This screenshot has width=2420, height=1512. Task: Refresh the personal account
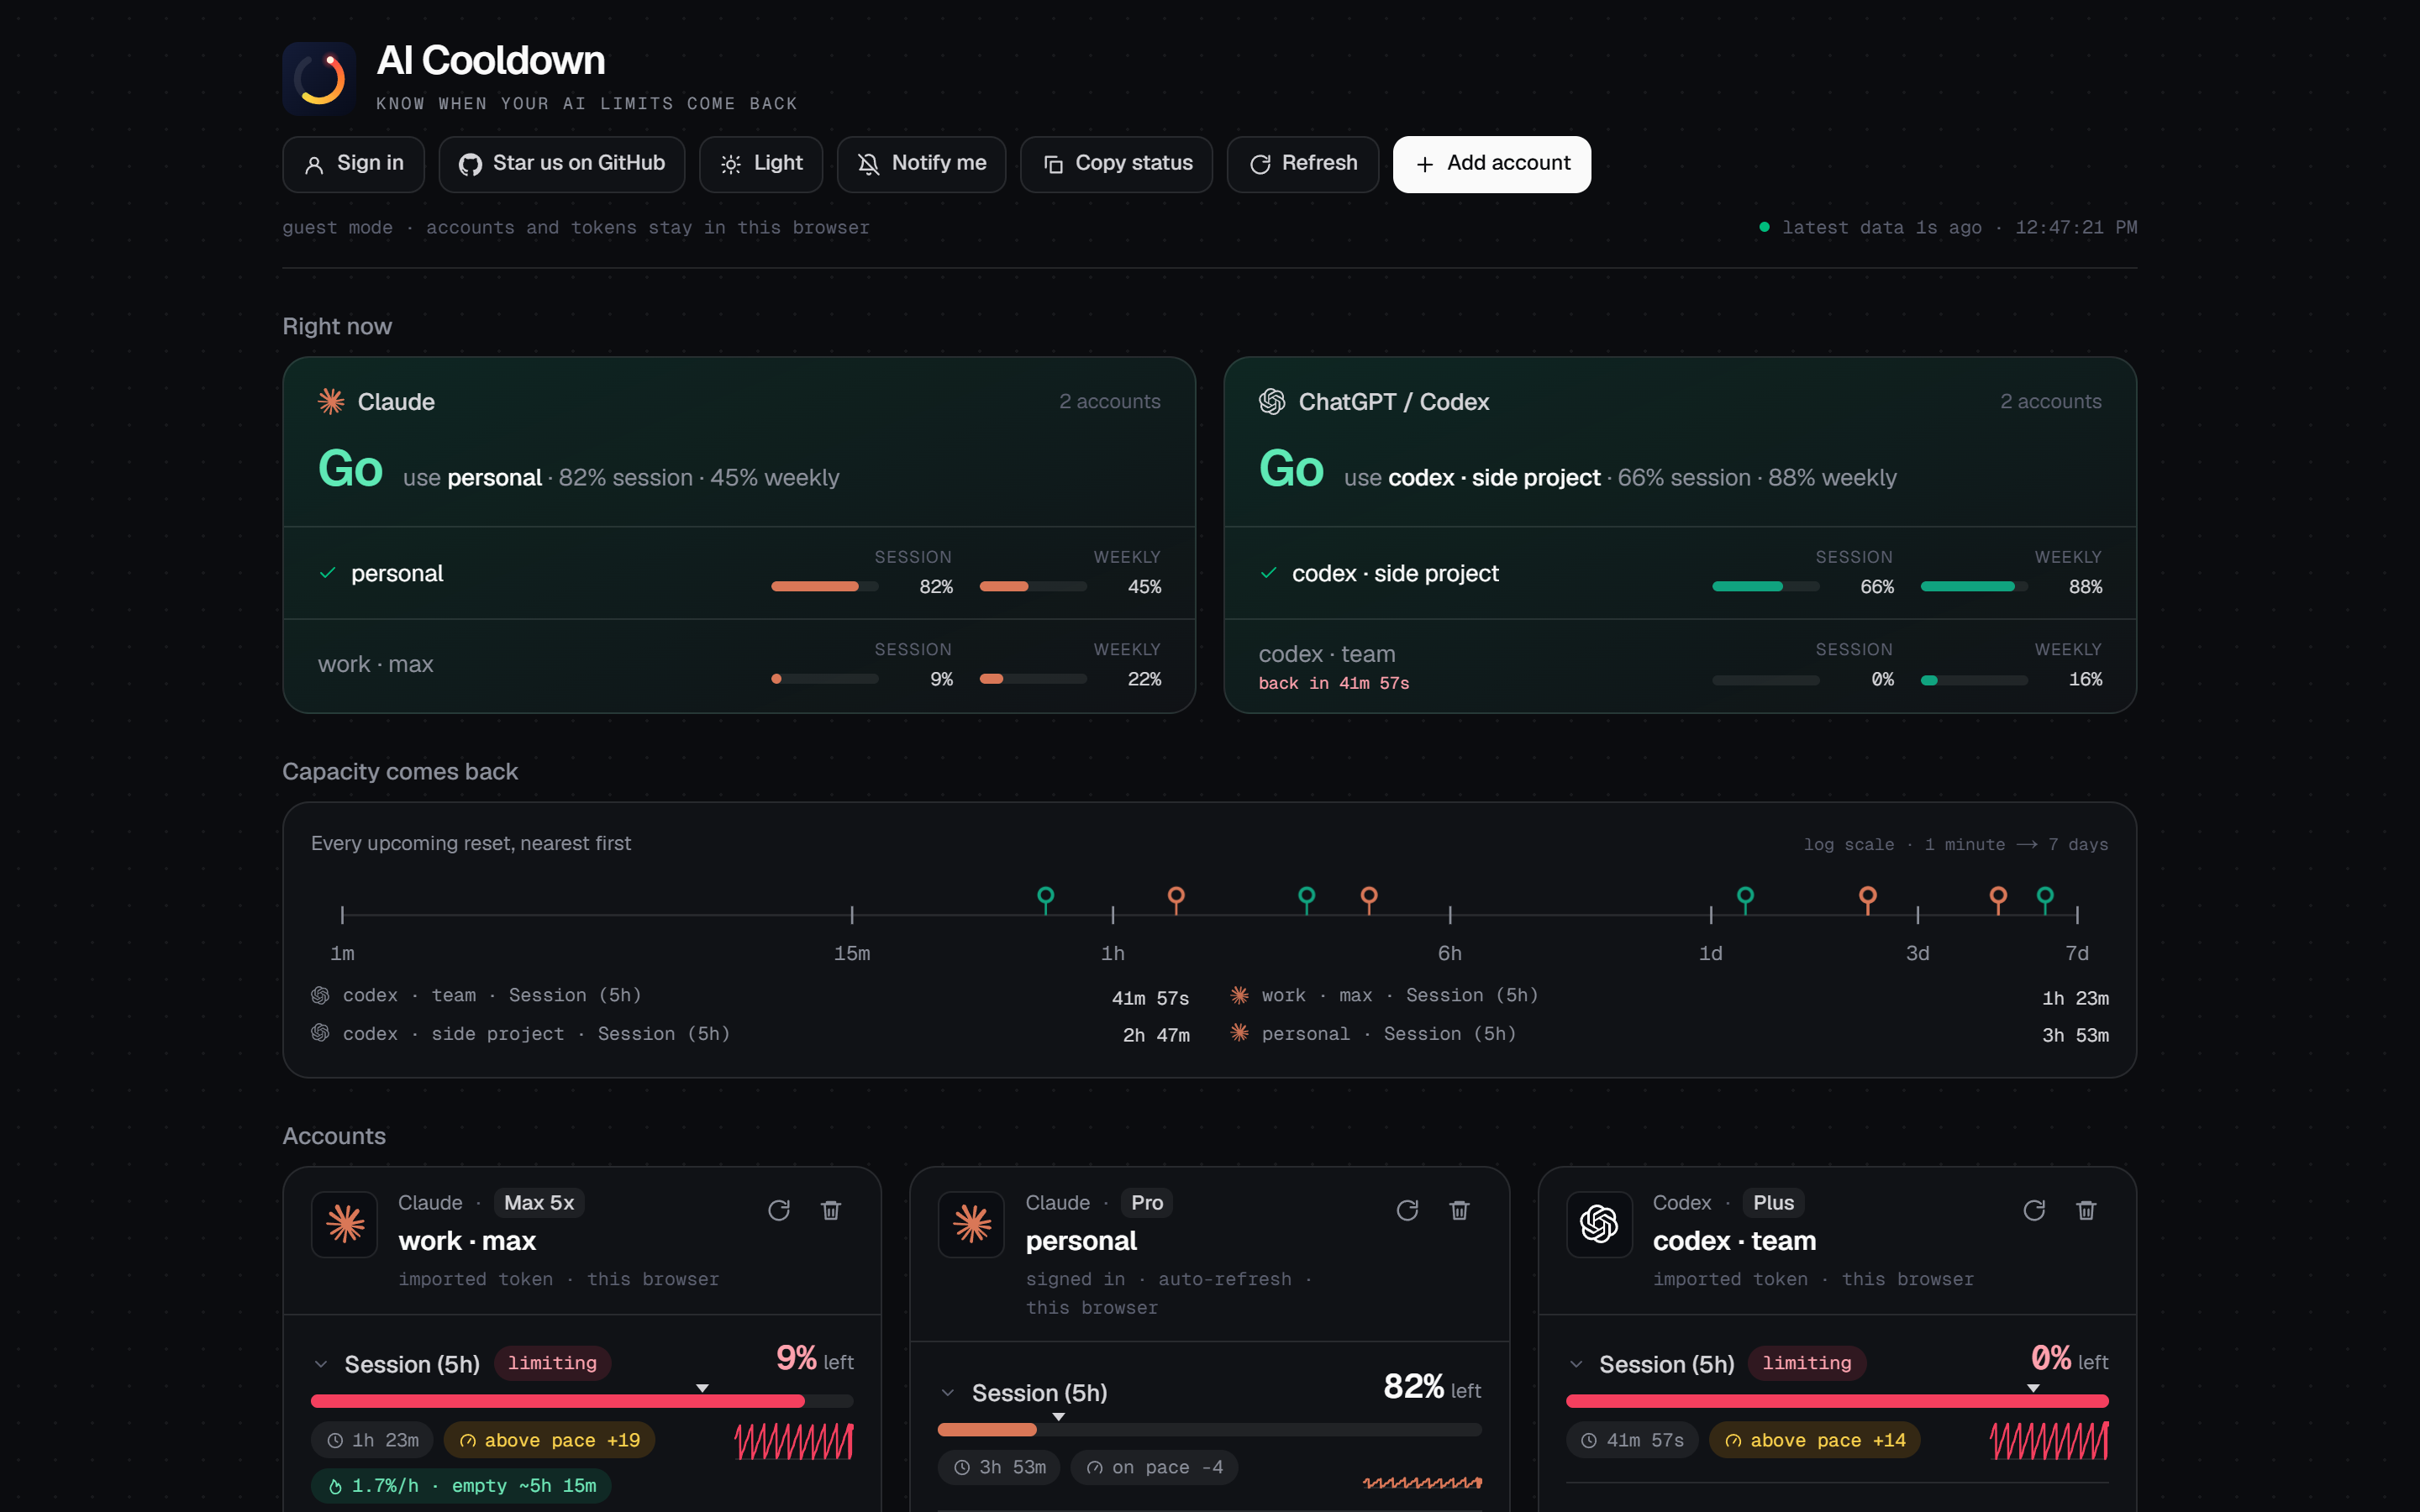(1407, 1211)
